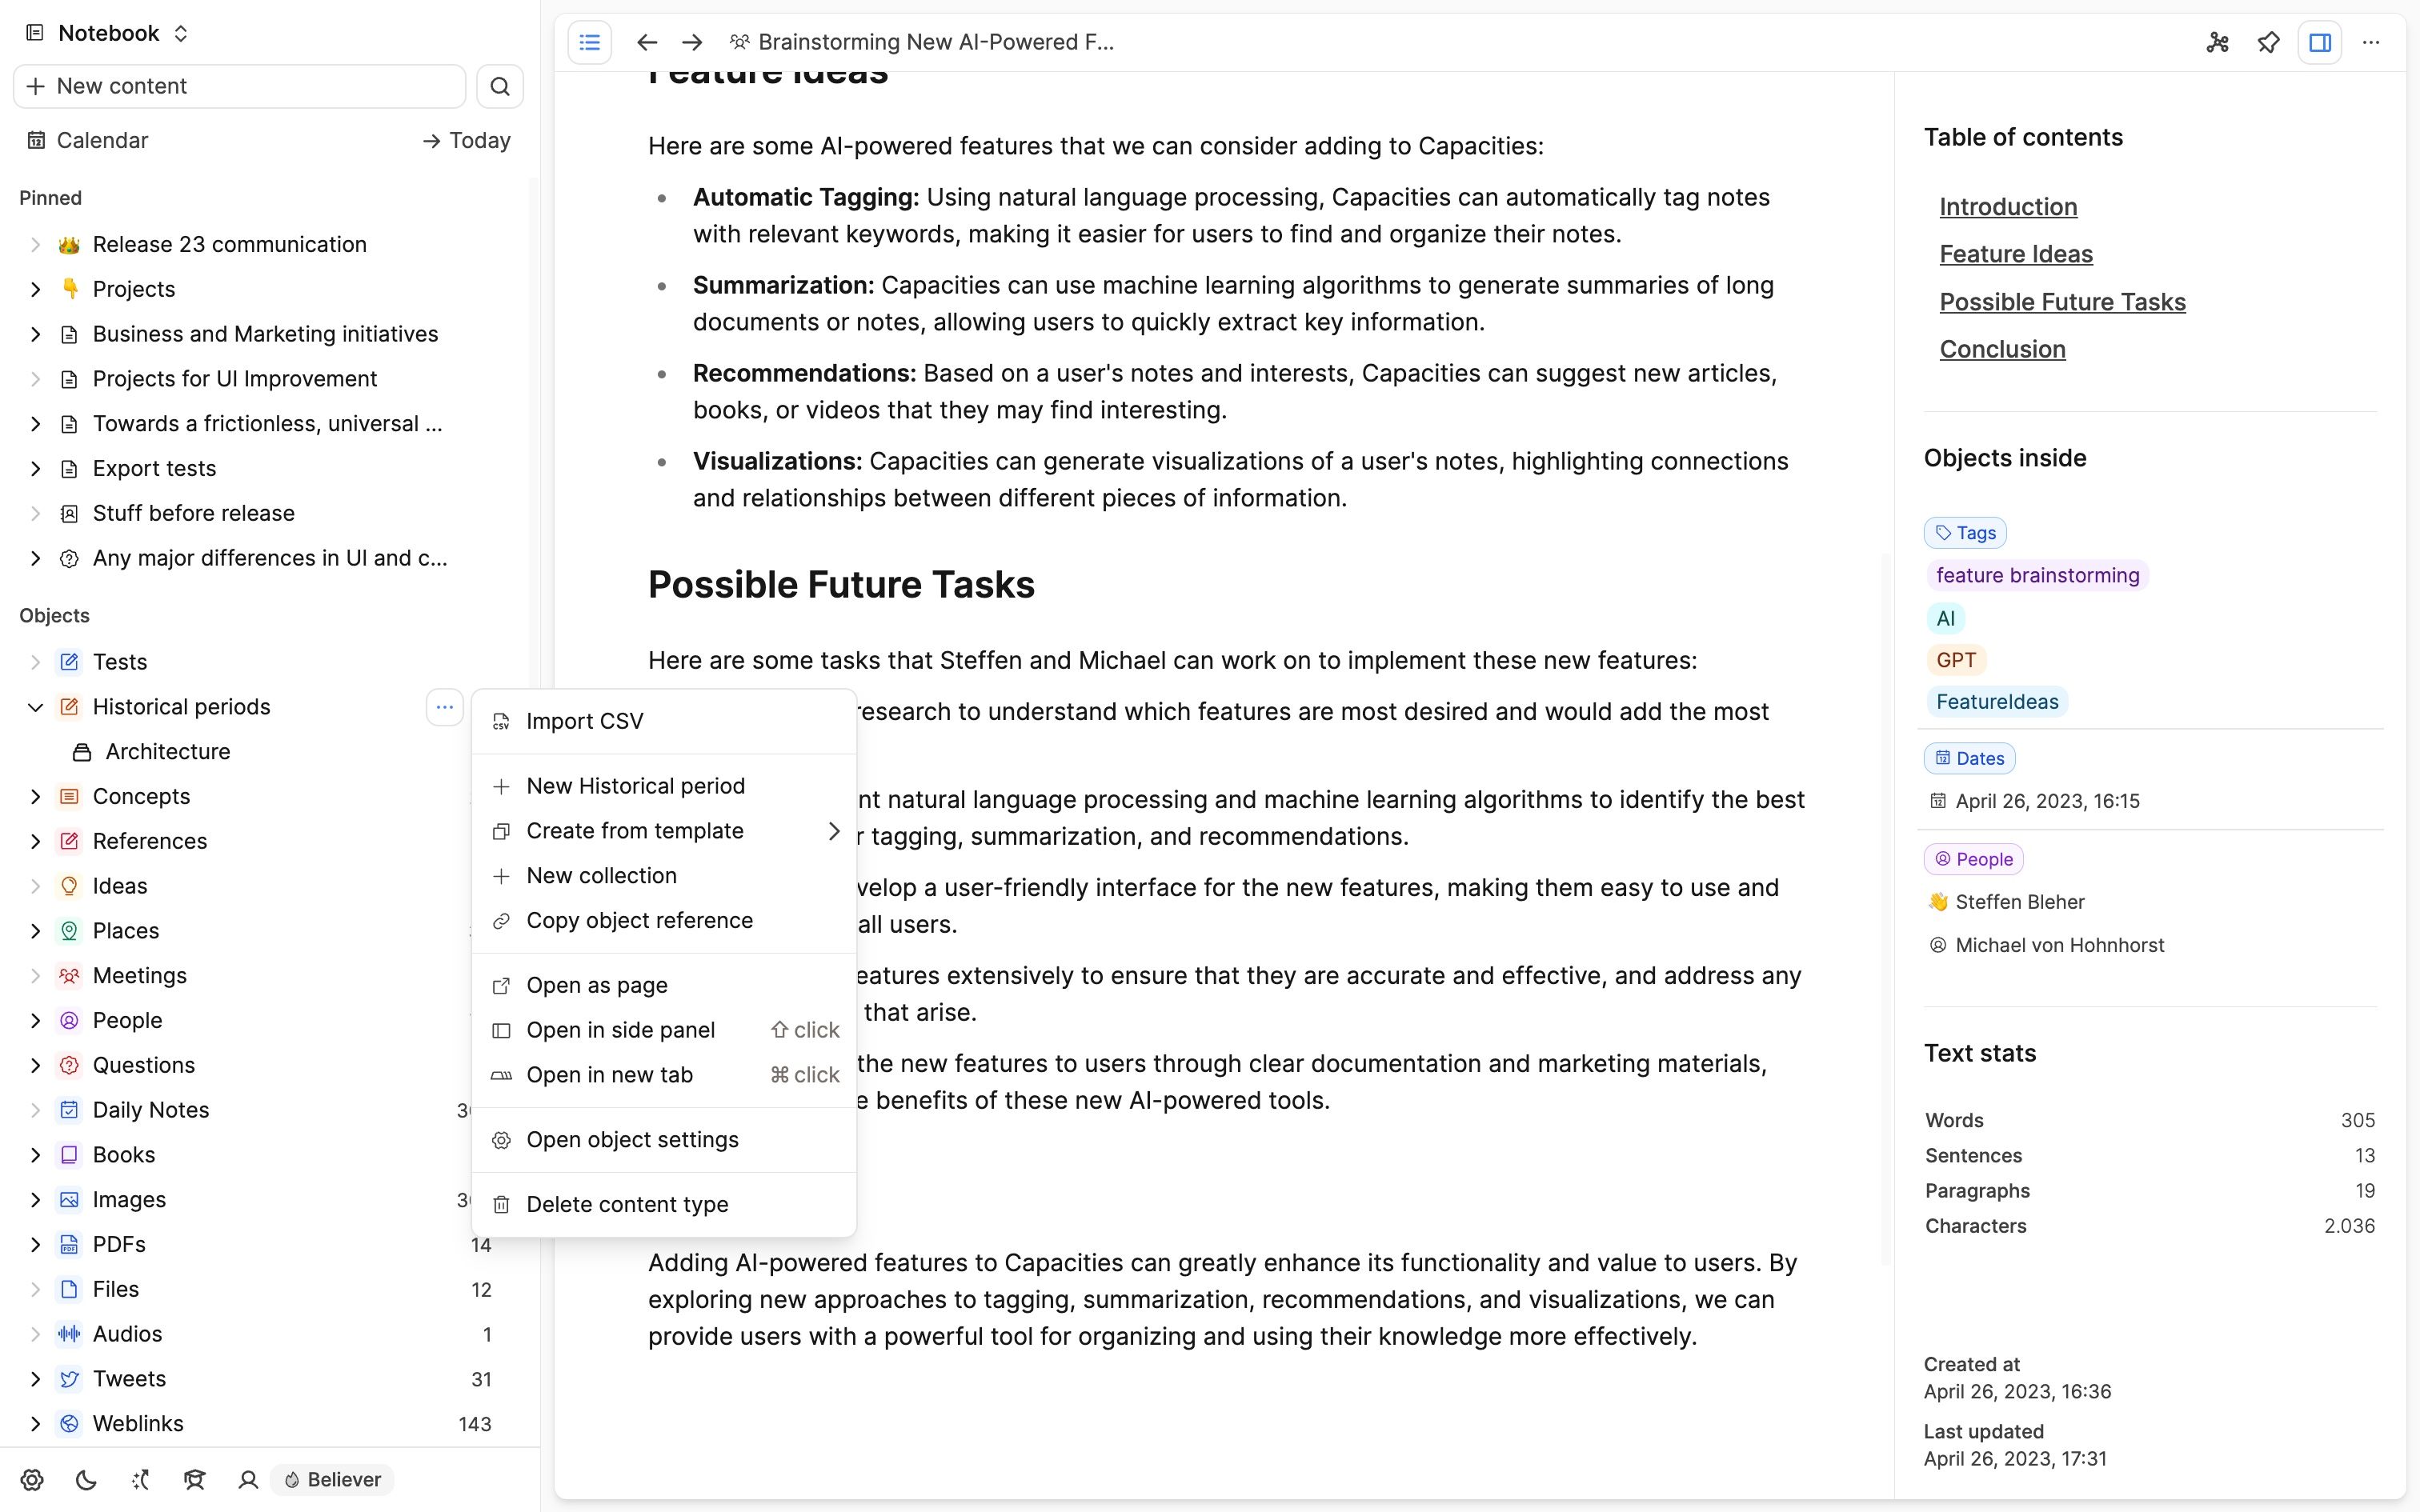
Task: Choose Delete content type in the menu
Action: click(x=628, y=1204)
